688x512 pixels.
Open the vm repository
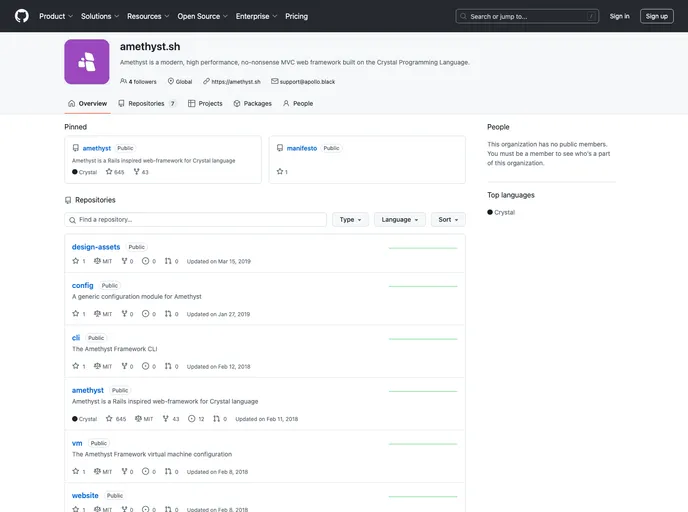[x=77, y=443]
